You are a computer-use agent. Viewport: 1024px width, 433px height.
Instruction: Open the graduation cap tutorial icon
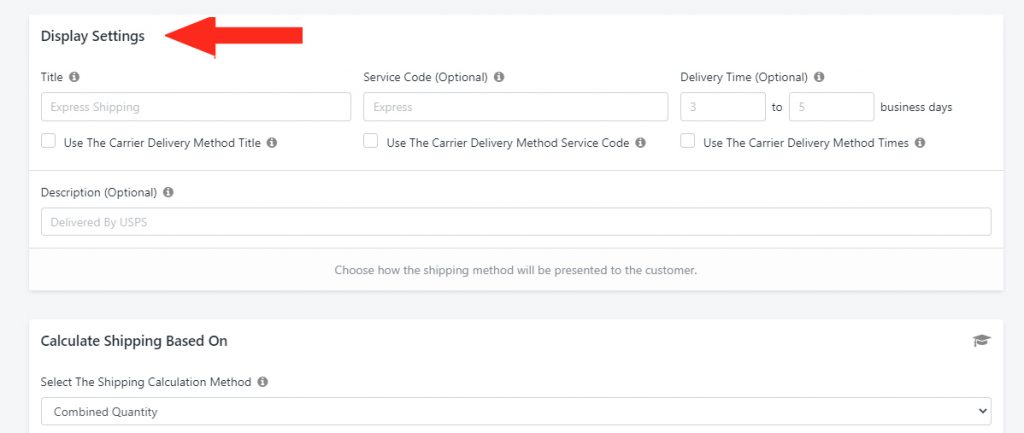(x=982, y=340)
